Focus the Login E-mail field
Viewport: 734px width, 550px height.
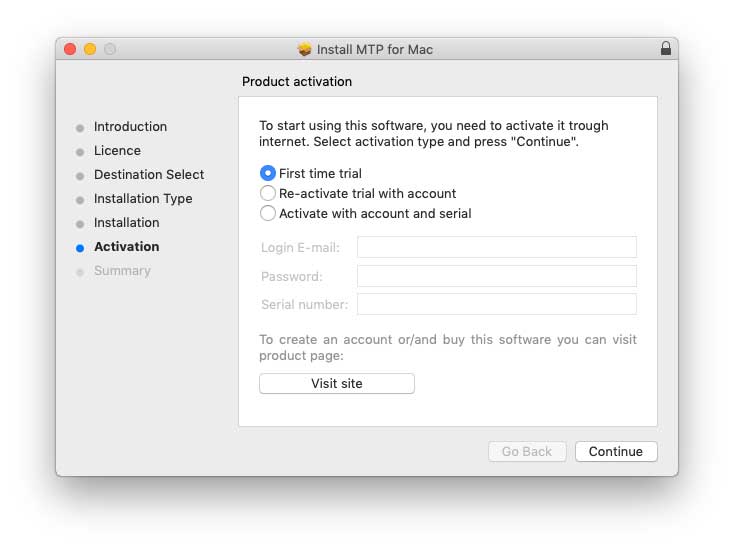pos(497,247)
